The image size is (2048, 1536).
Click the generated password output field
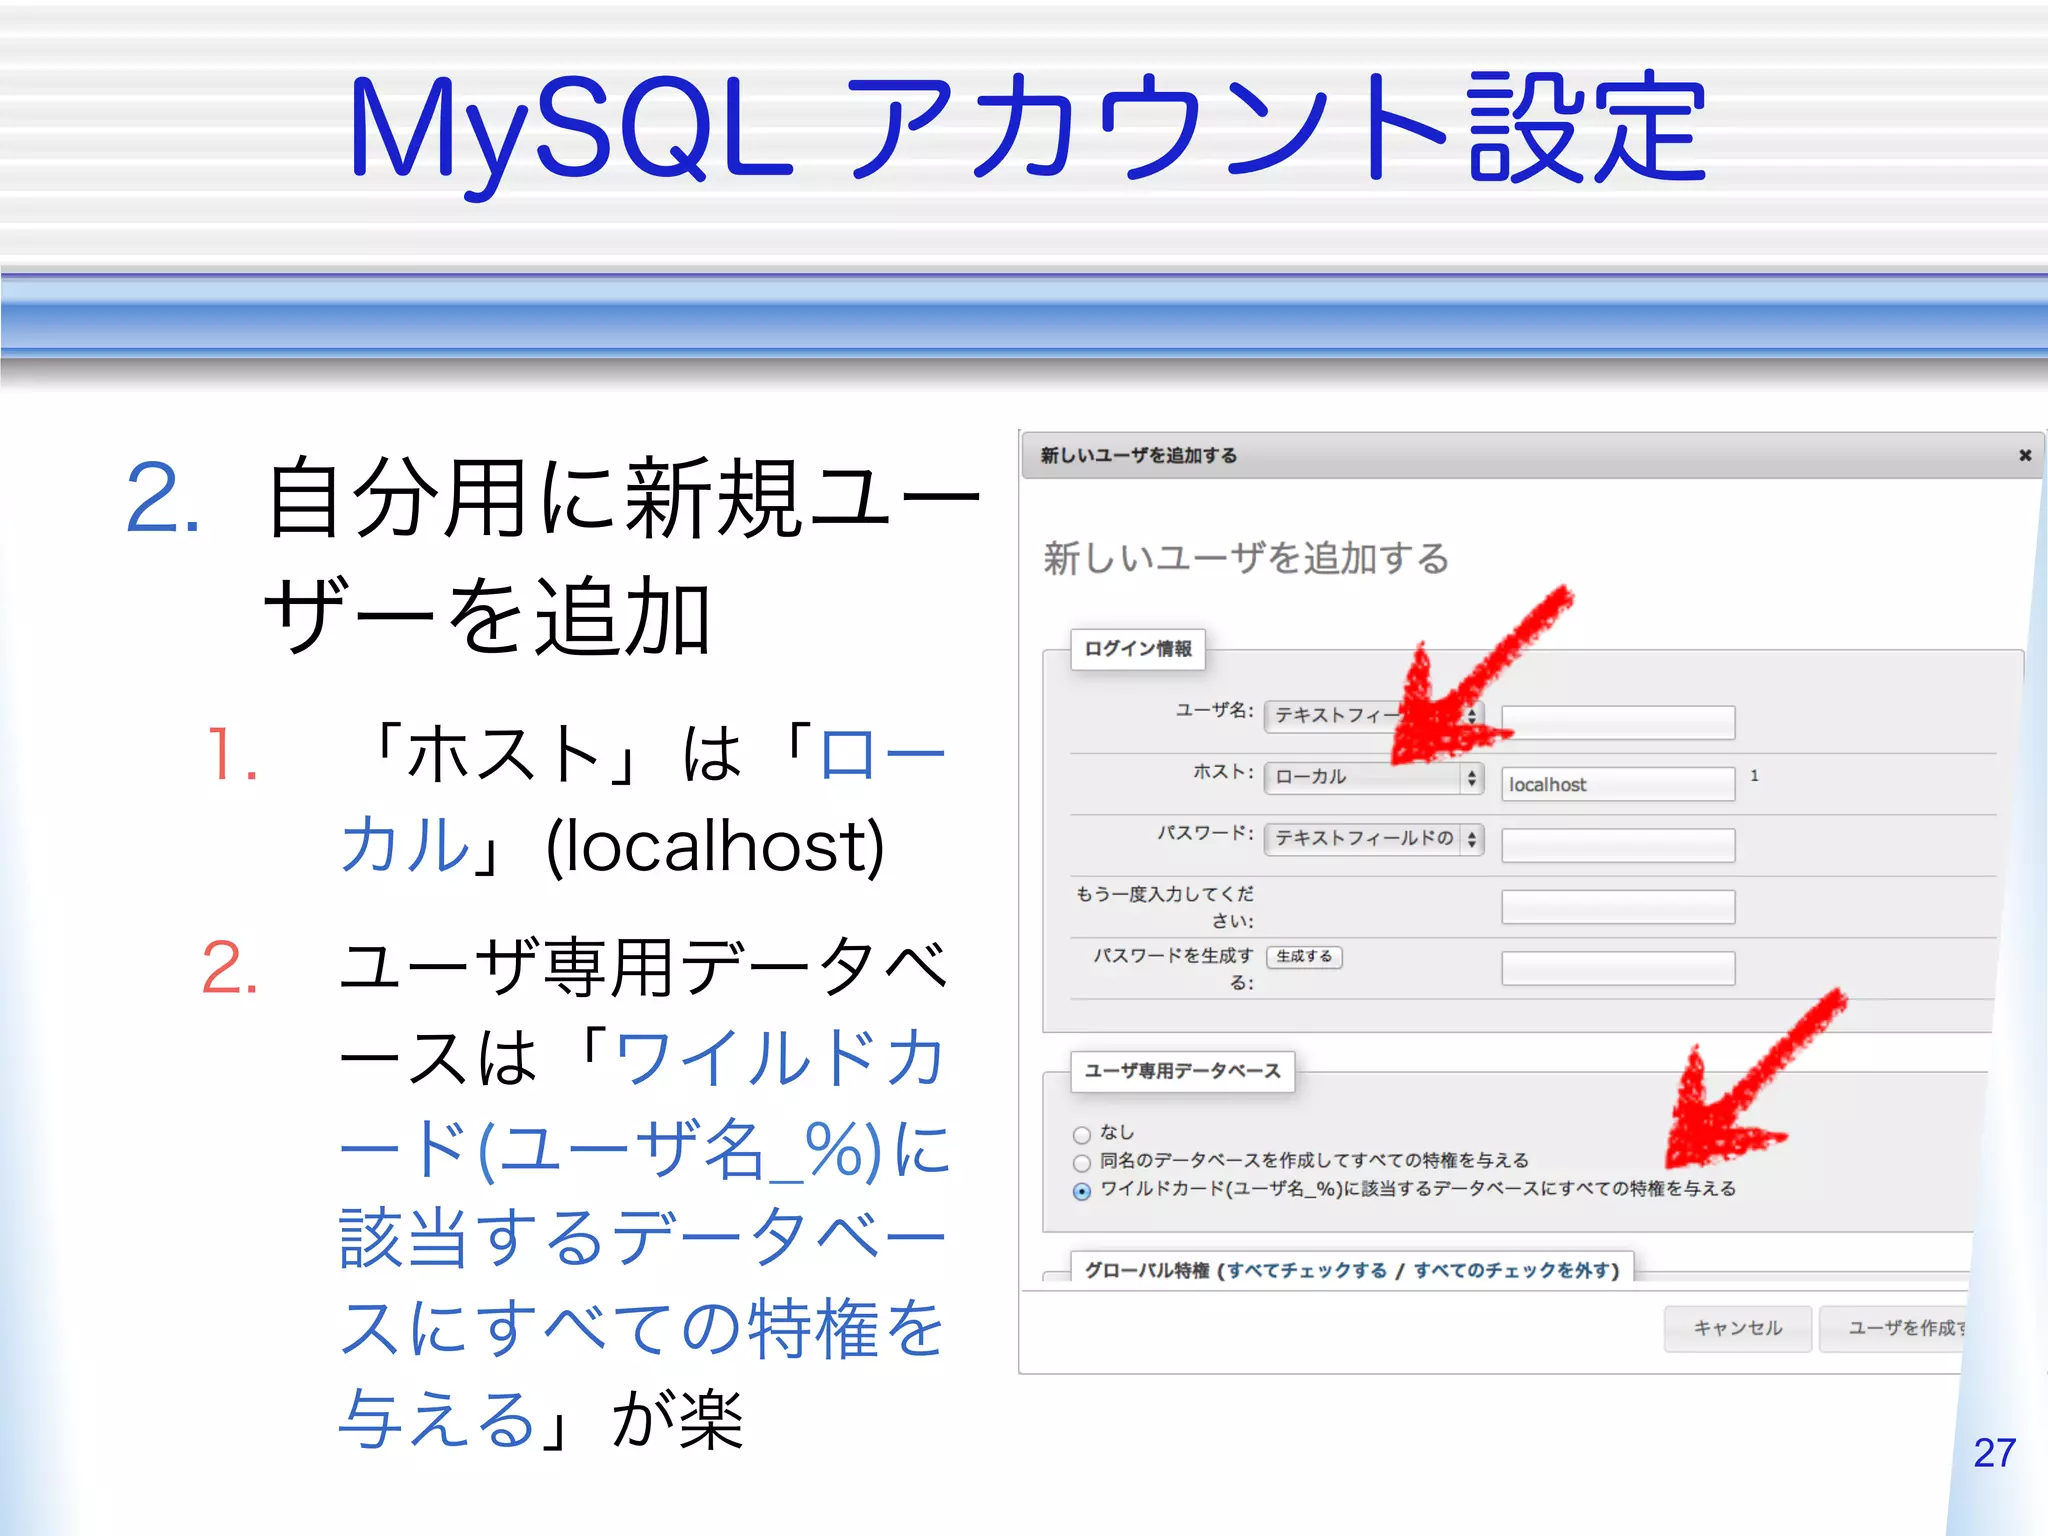(1617, 968)
